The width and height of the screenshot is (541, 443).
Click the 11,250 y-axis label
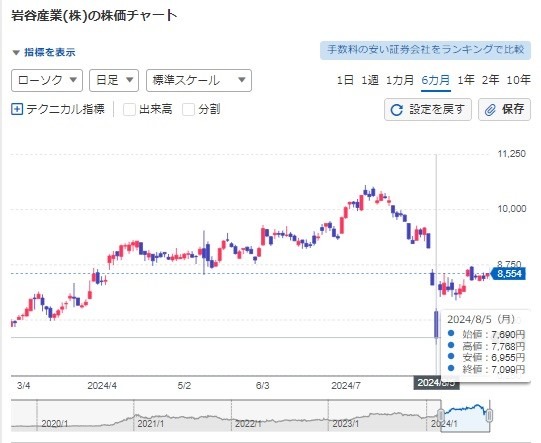tap(512, 154)
